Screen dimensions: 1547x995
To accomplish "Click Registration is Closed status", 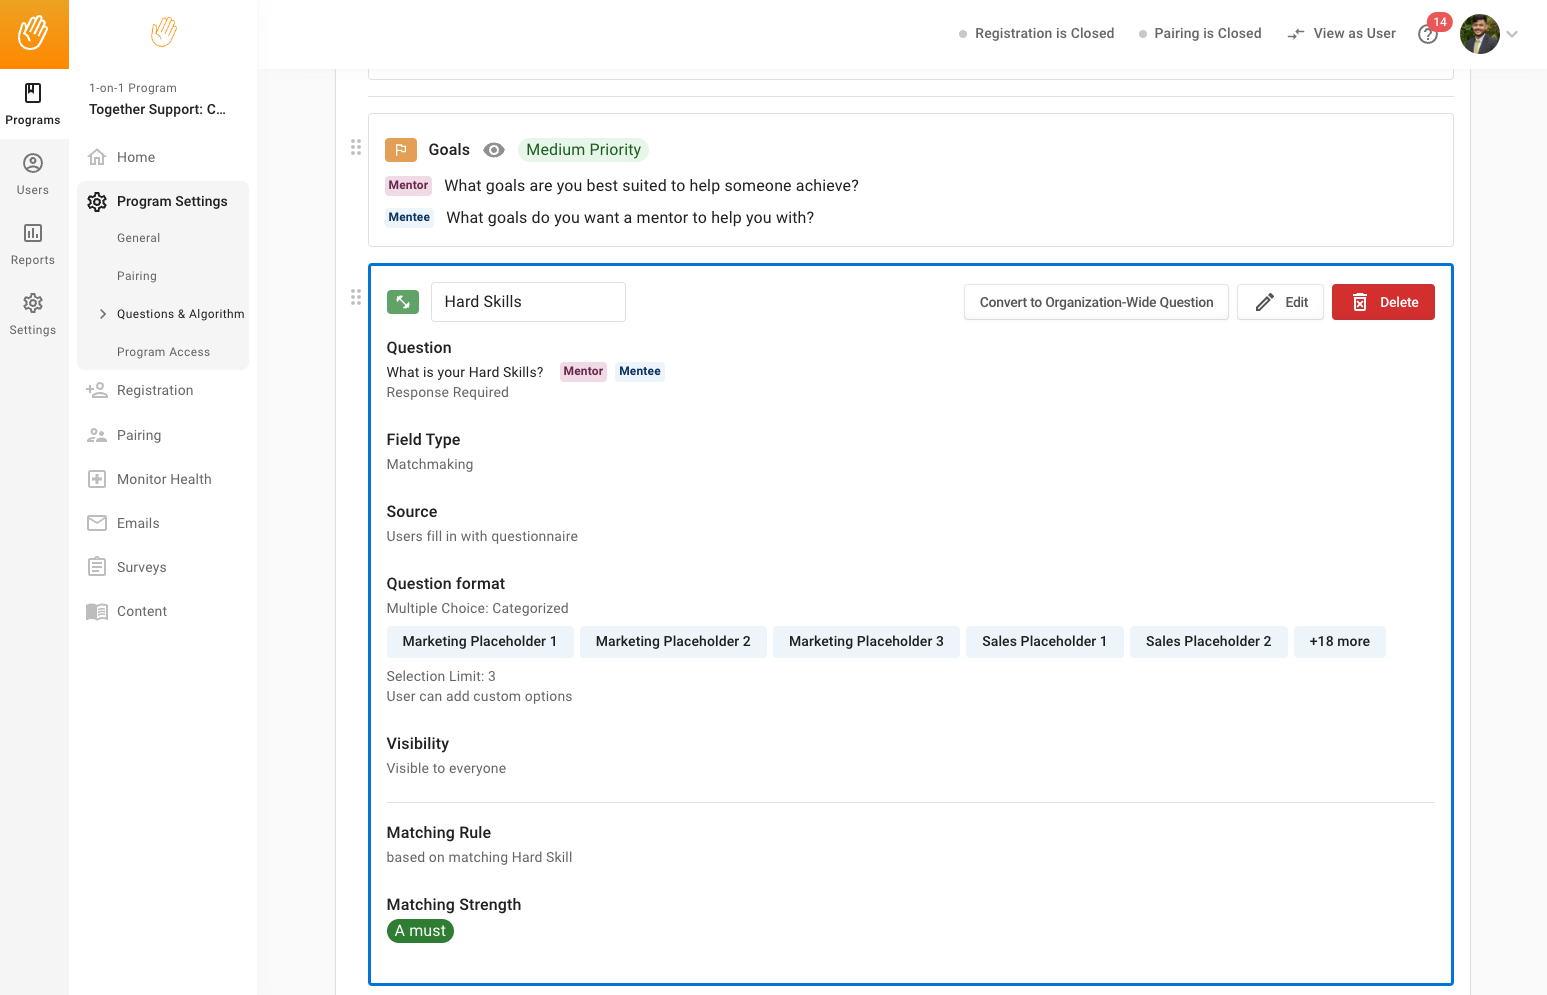I will (x=1036, y=33).
